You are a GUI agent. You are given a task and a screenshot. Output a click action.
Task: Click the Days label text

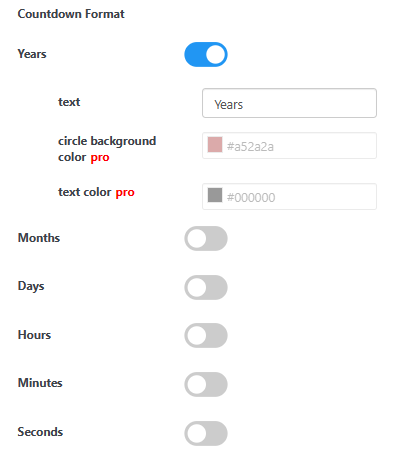pos(31,286)
